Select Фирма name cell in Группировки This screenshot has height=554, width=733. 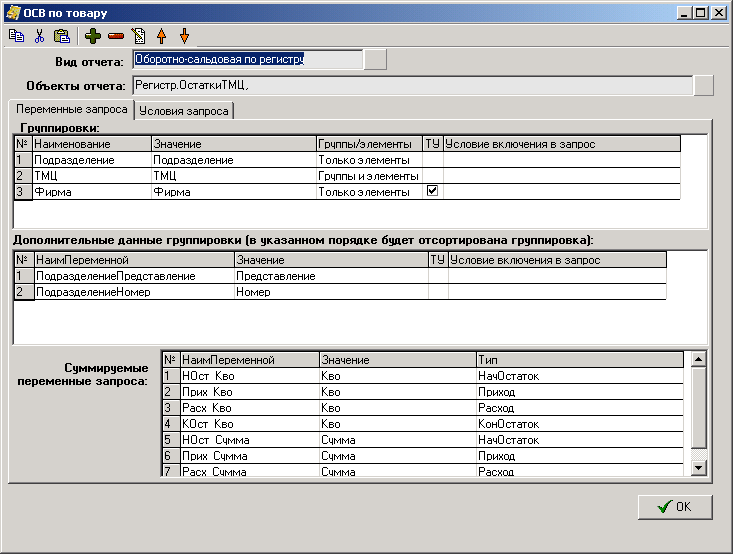click(92, 192)
